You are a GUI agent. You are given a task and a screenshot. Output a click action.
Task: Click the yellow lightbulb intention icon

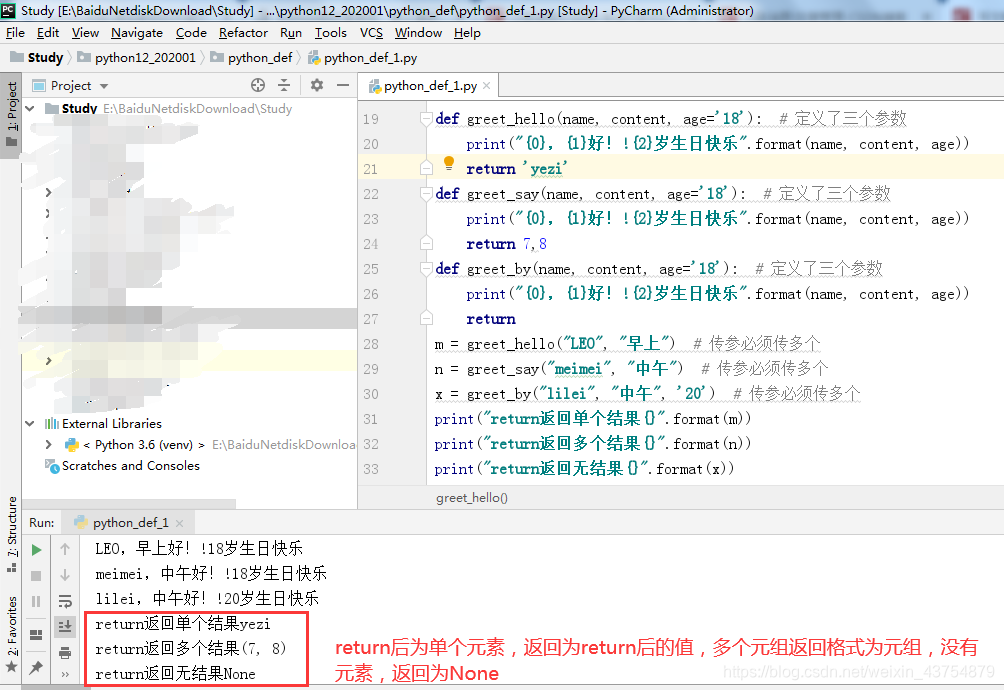pos(449,163)
